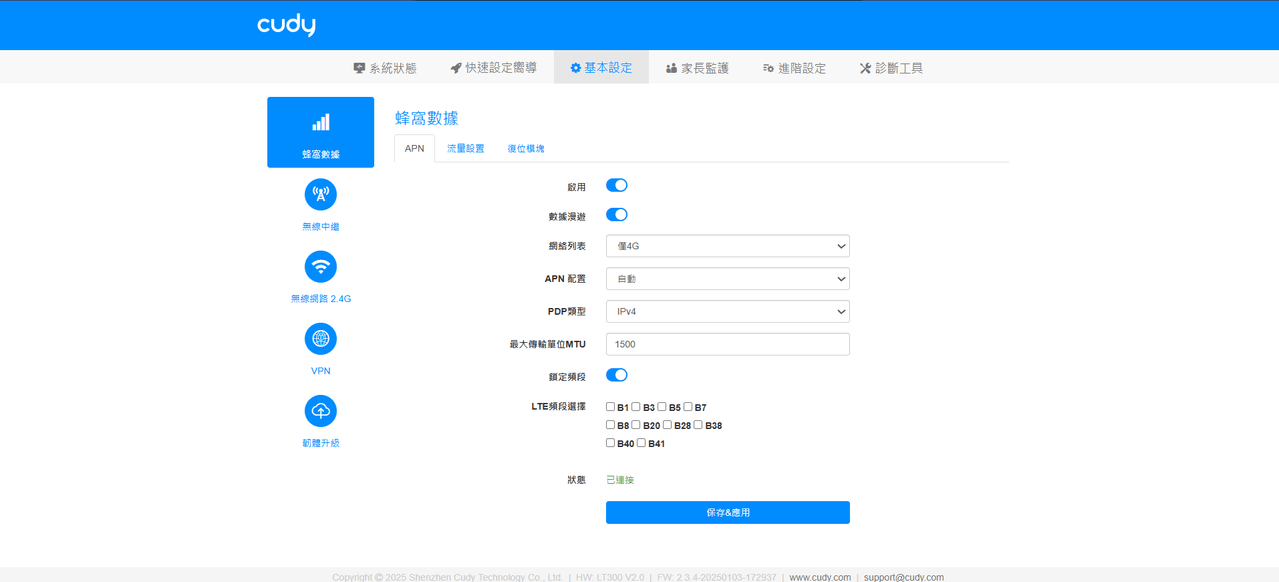Click the 基本設定 gear icon

click(x=576, y=68)
